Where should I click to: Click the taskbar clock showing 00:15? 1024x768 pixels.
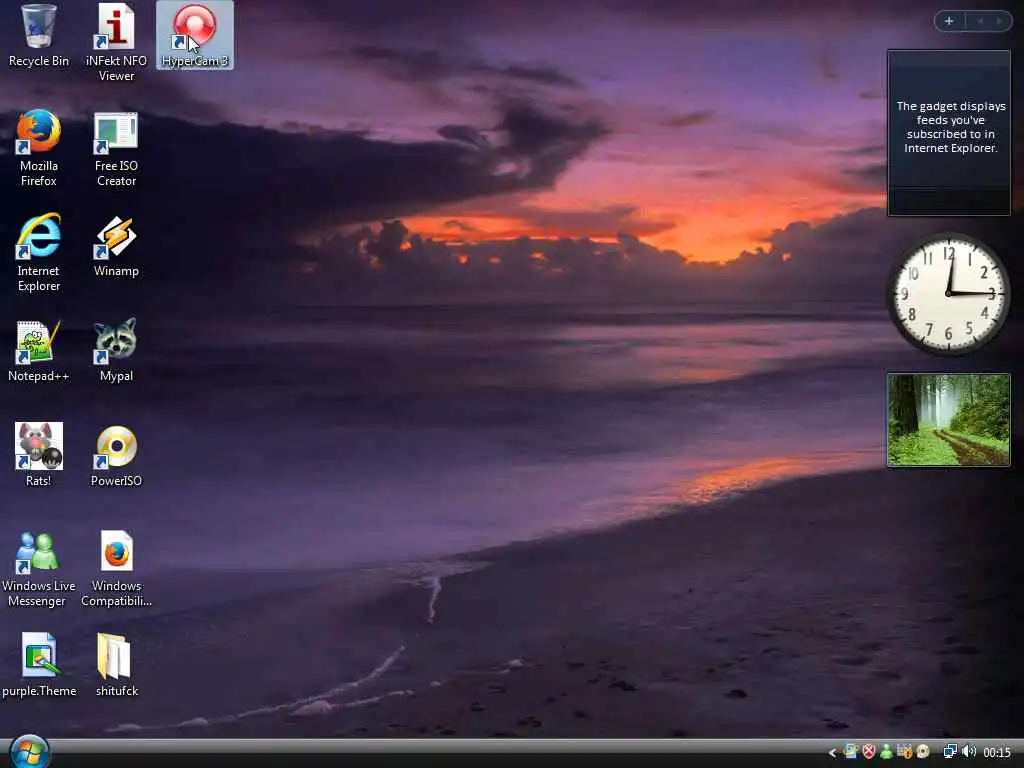click(997, 753)
